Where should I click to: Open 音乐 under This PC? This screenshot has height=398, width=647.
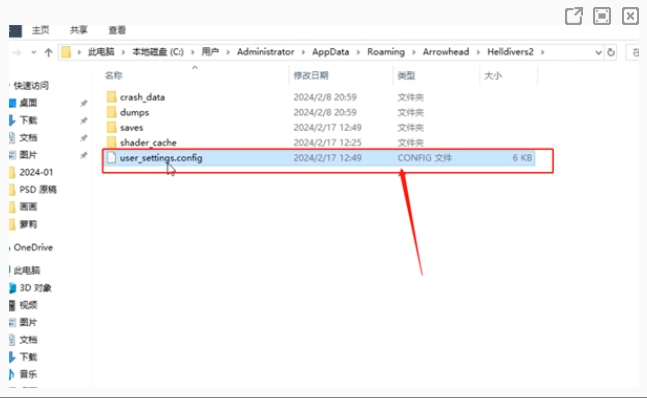point(28,374)
